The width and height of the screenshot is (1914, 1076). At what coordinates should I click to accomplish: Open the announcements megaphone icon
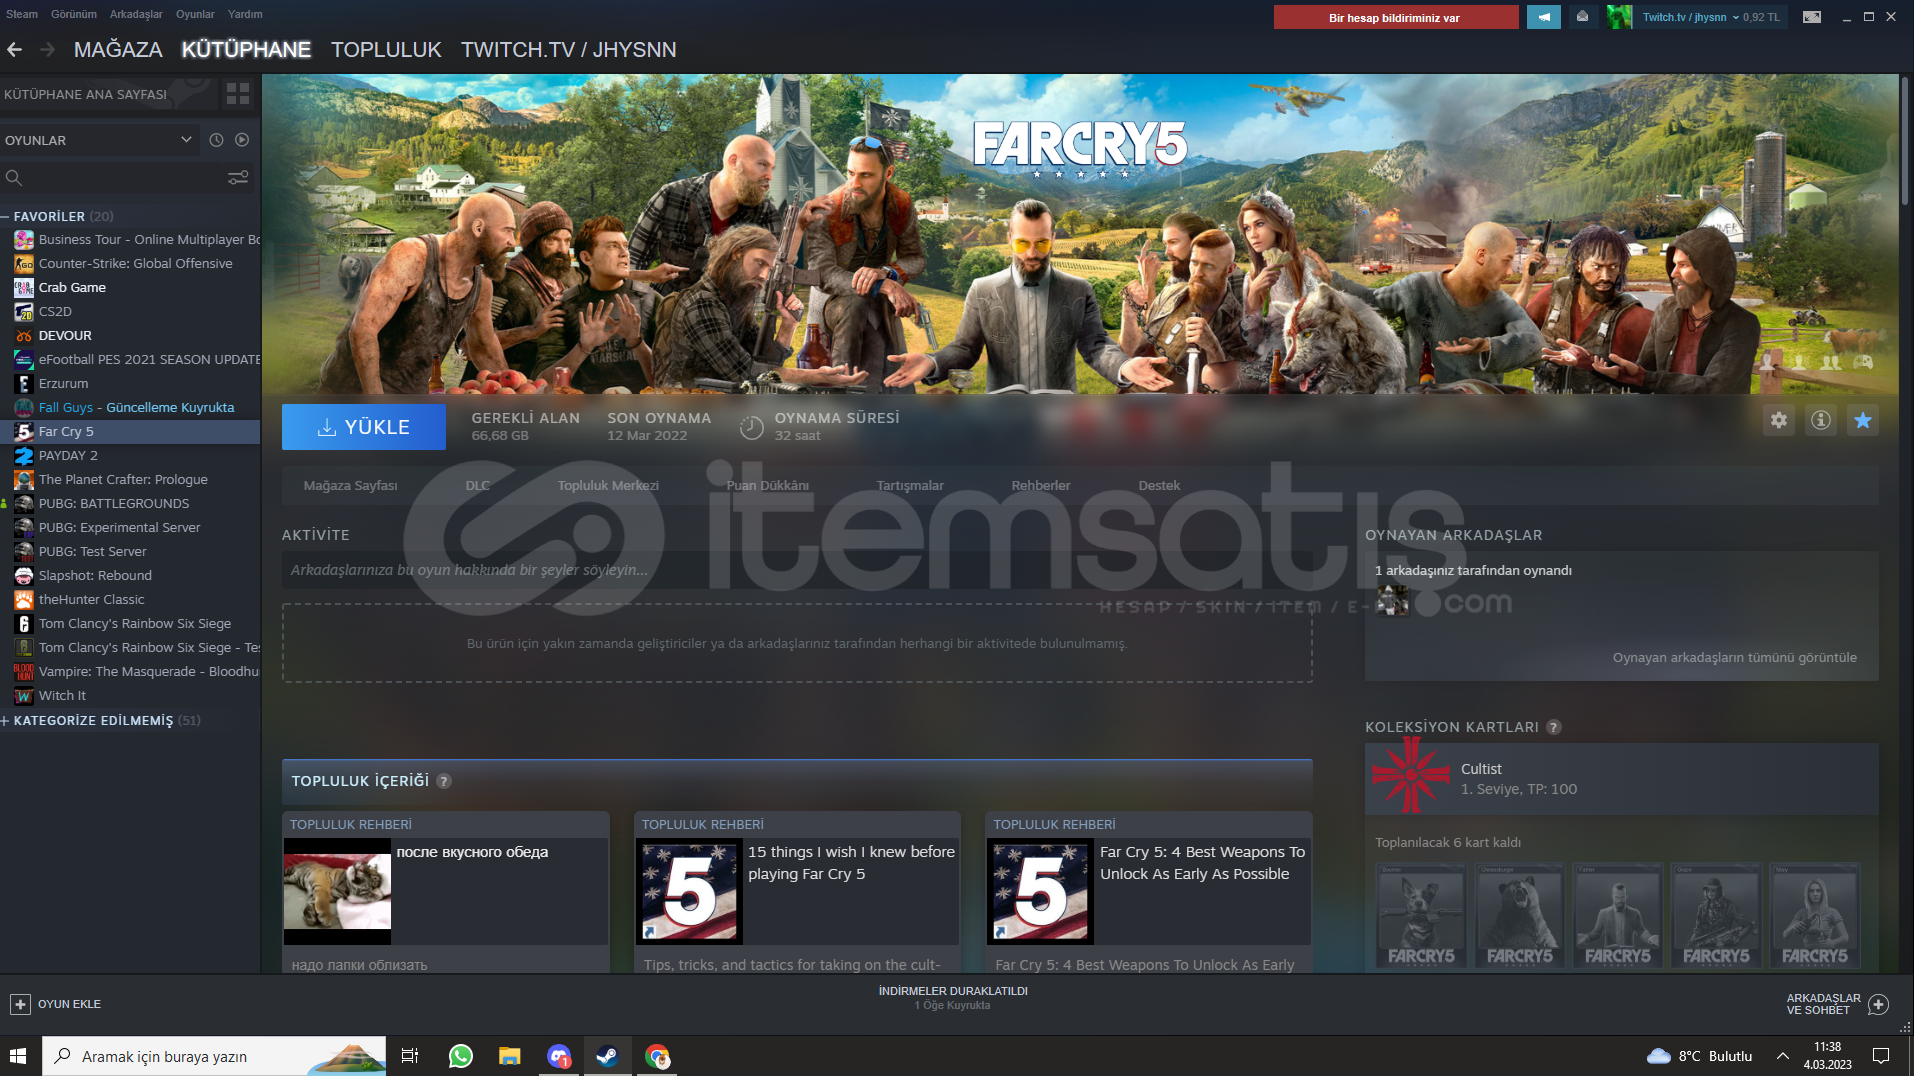click(x=1544, y=17)
